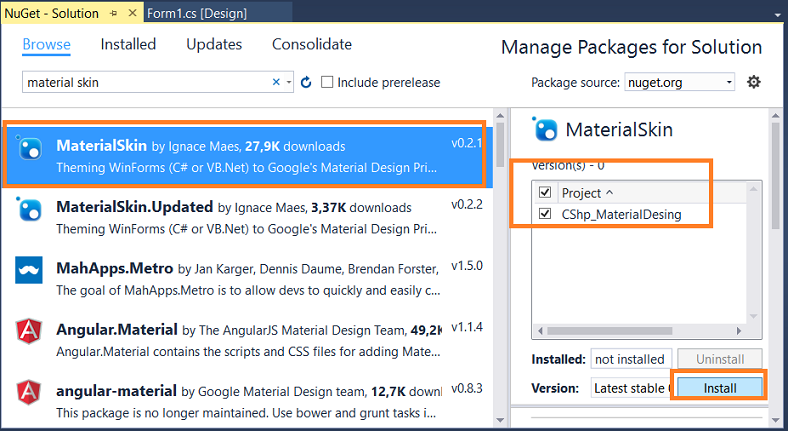The width and height of the screenshot is (788, 431).
Task: Click the package list vertical scrollbar thumb
Action: [500, 145]
